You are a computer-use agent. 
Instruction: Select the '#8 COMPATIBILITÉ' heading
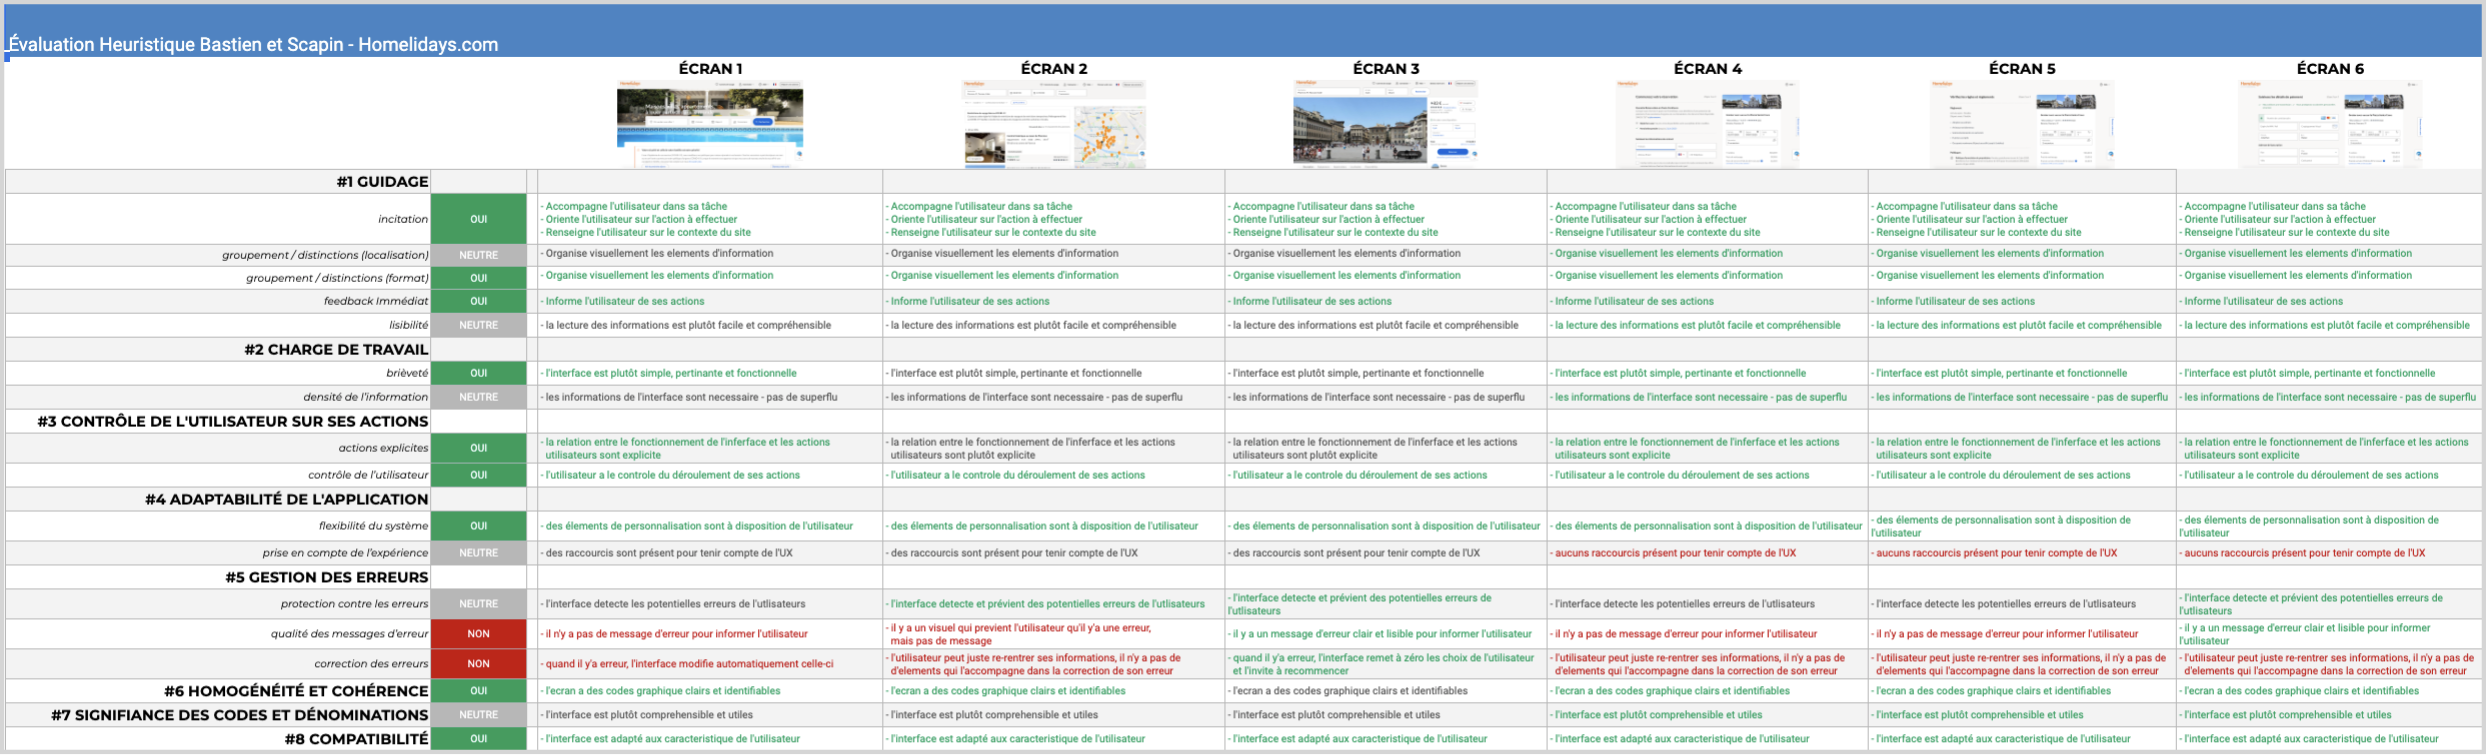click(x=356, y=739)
